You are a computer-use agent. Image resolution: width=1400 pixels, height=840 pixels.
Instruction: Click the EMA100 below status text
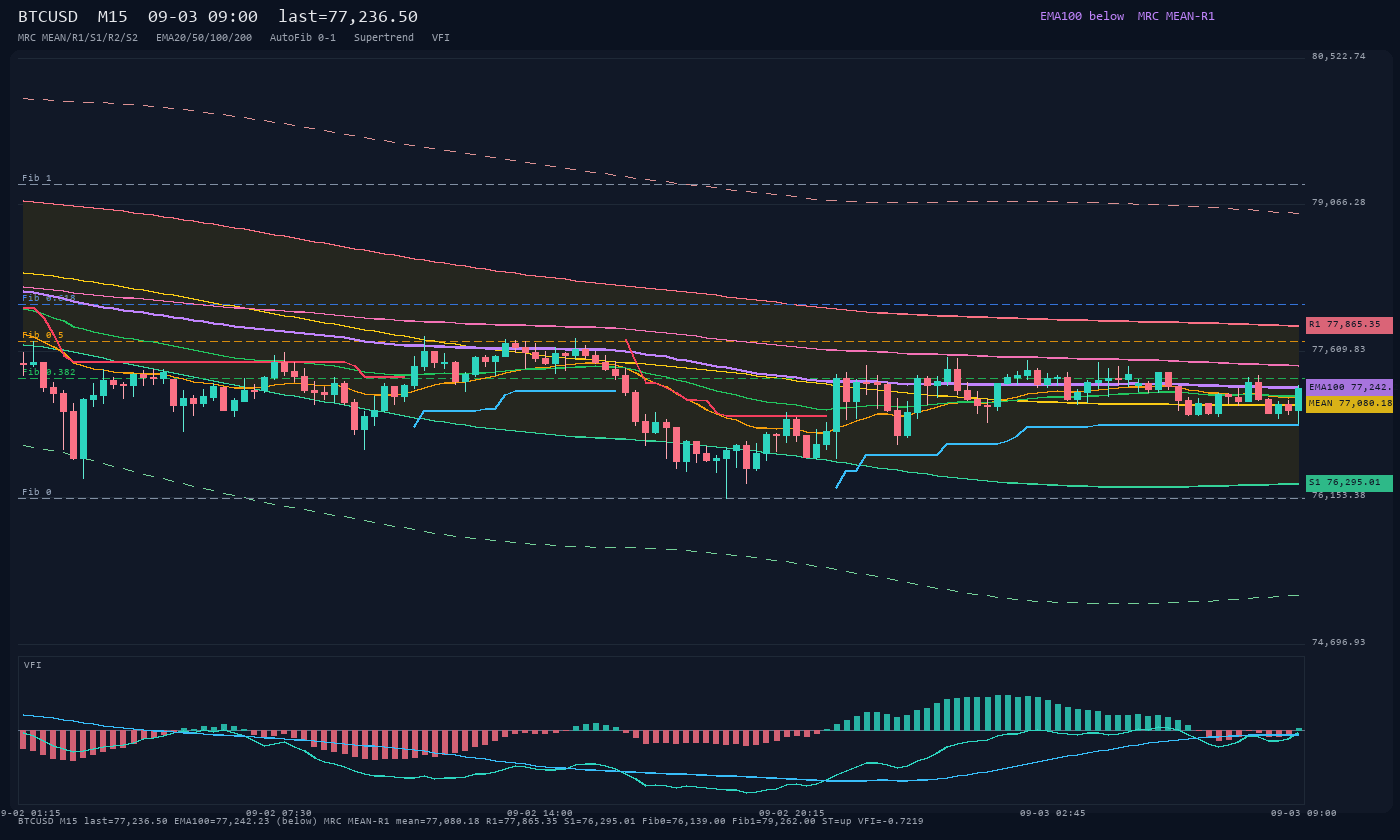point(1082,16)
